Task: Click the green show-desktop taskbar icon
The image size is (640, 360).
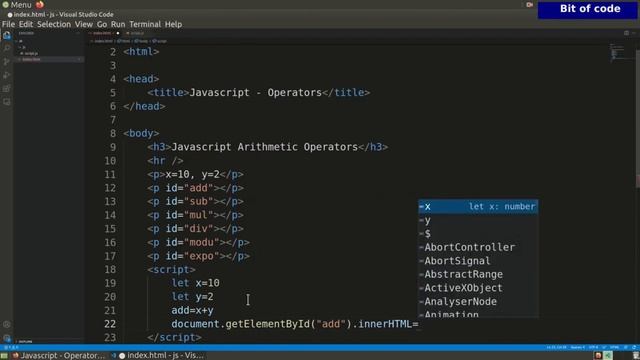Action: coord(4,356)
